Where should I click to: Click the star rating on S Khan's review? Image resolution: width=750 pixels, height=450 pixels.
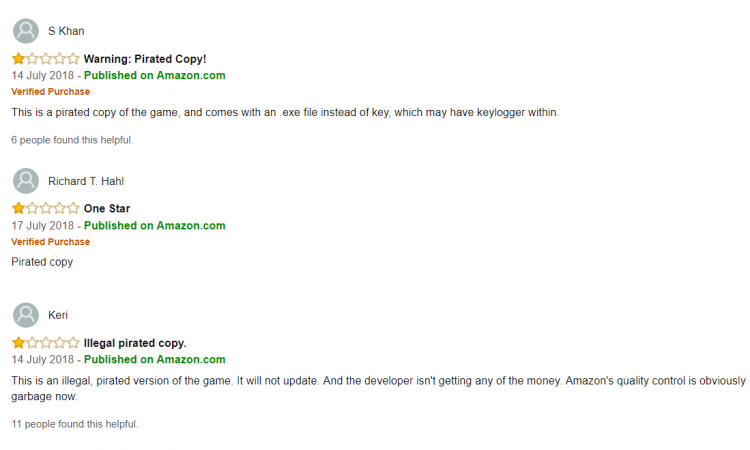pos(45,59)
